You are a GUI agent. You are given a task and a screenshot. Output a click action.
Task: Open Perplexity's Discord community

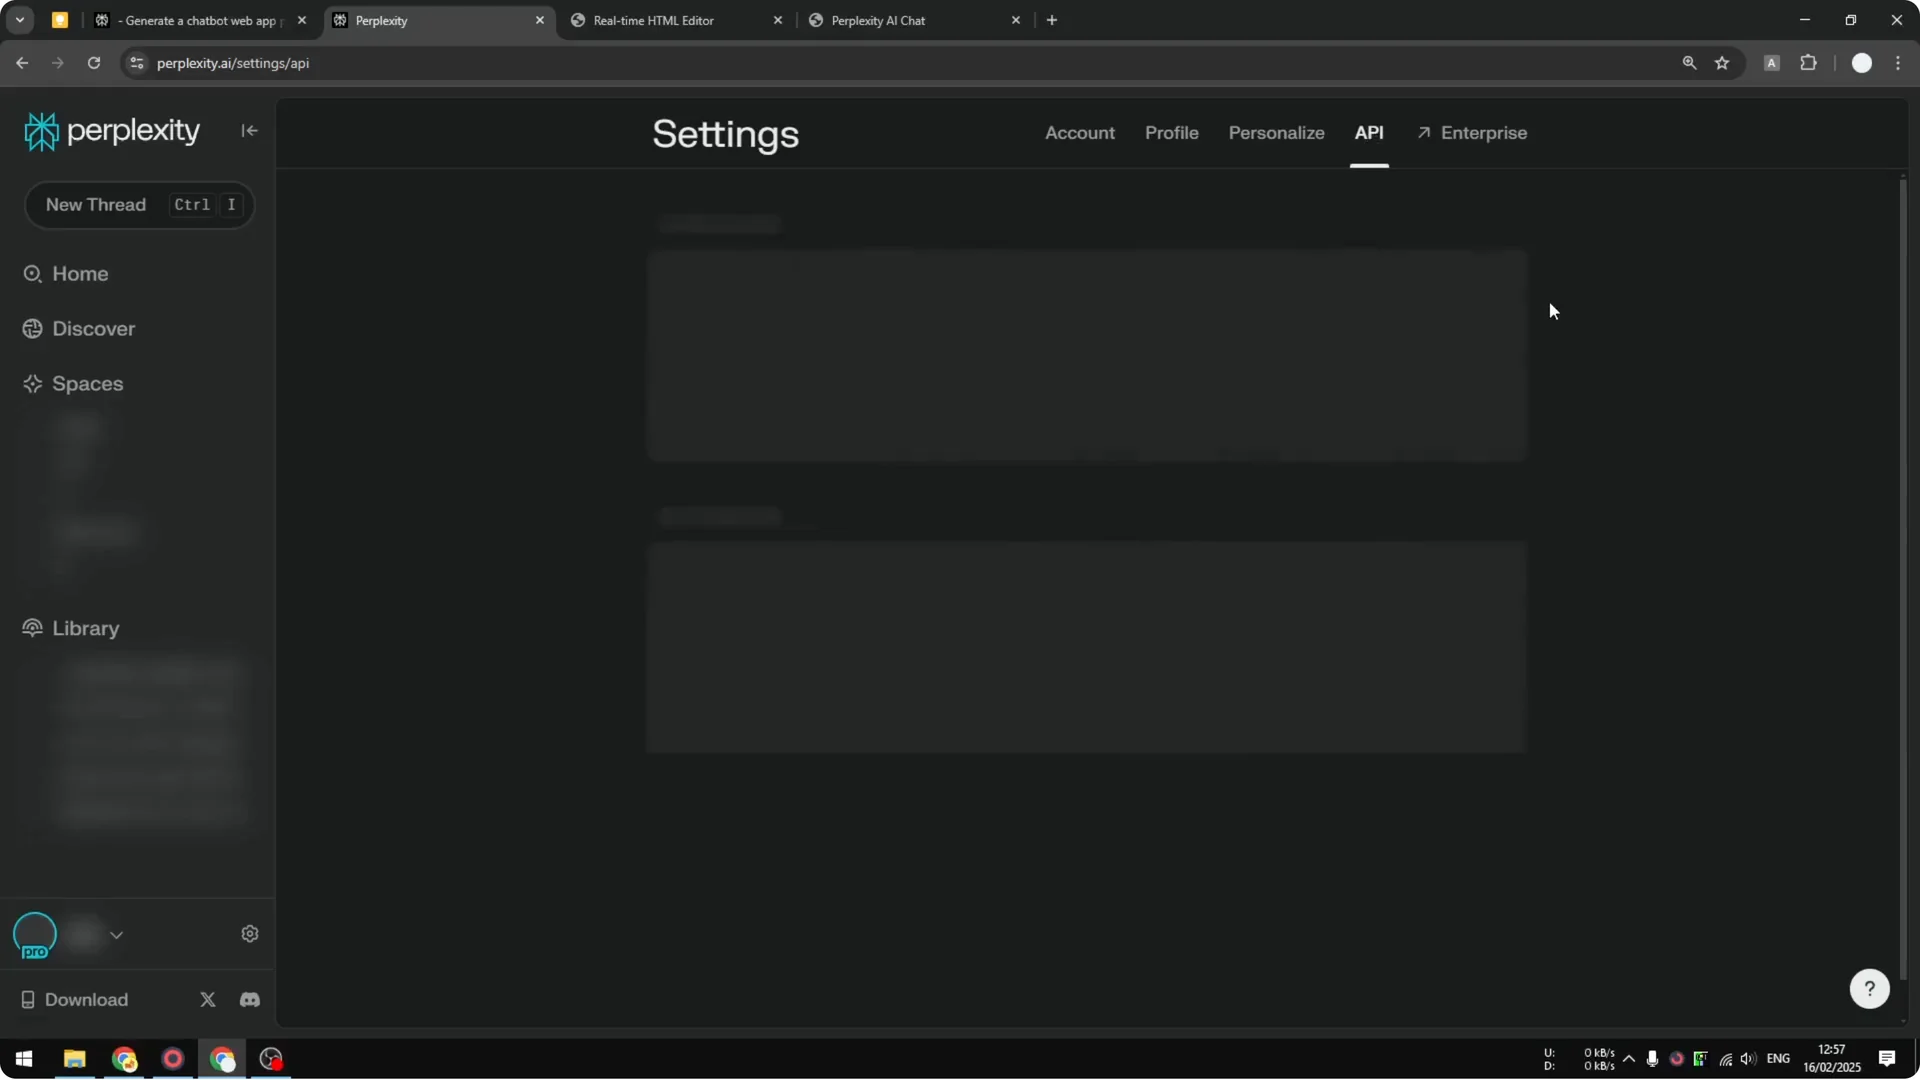point(249,999)
